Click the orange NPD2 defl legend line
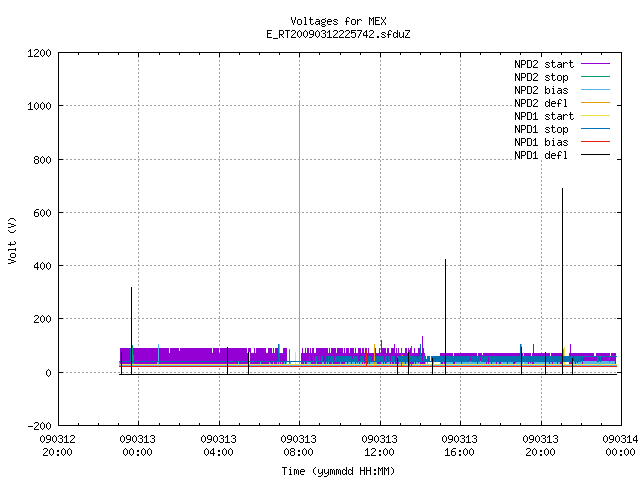The width and height of the screenshot is (640, 480). click(596, 102)
